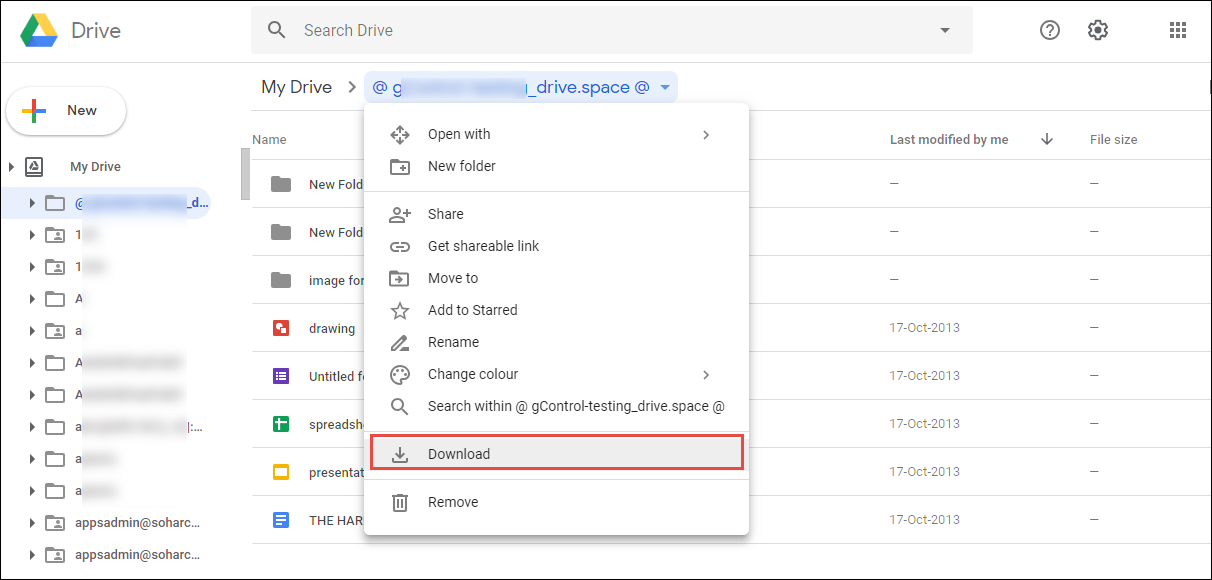Expand the Change colour submenu

[705, 374]
